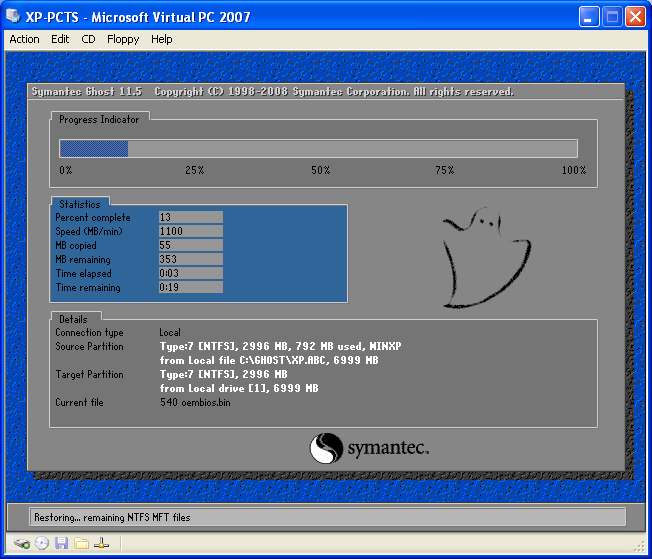Click the 'Speed (MB/min)' label

click(x=89, y=231)
